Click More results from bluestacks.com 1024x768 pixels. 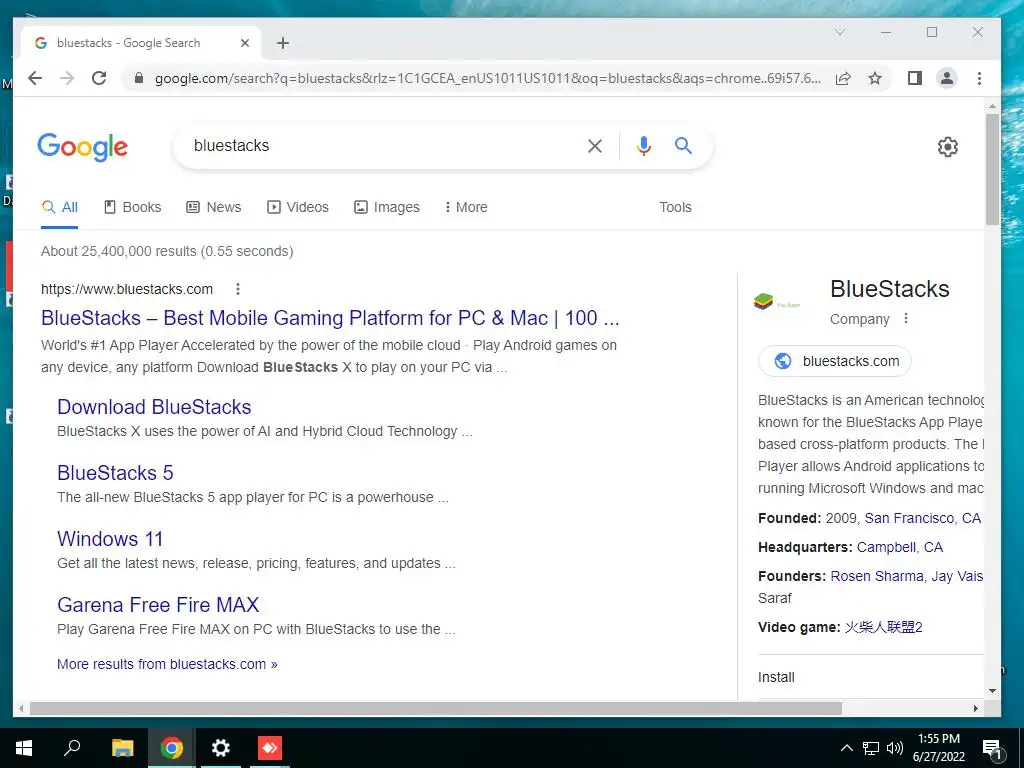(x=167, y=664)
